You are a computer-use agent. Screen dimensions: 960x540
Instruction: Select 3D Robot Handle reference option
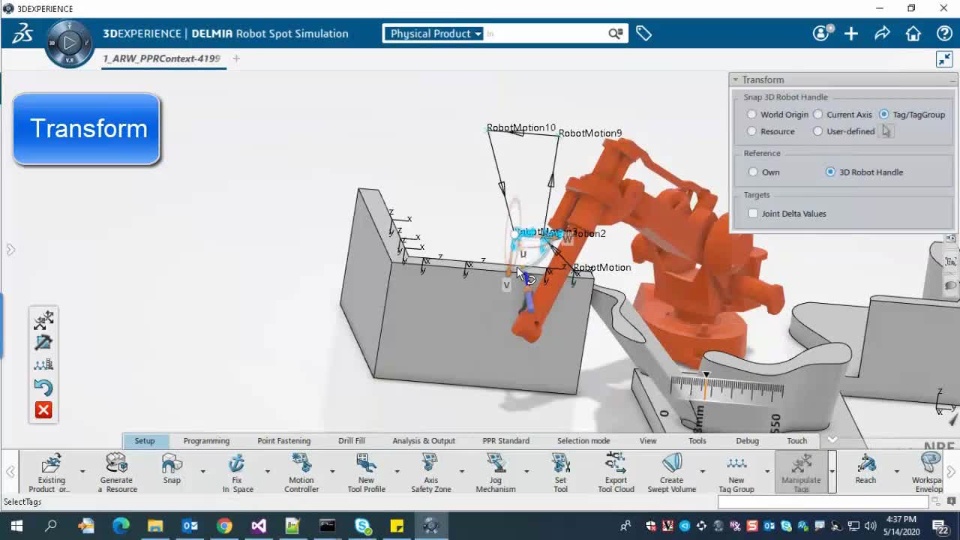tap(830, 172)
